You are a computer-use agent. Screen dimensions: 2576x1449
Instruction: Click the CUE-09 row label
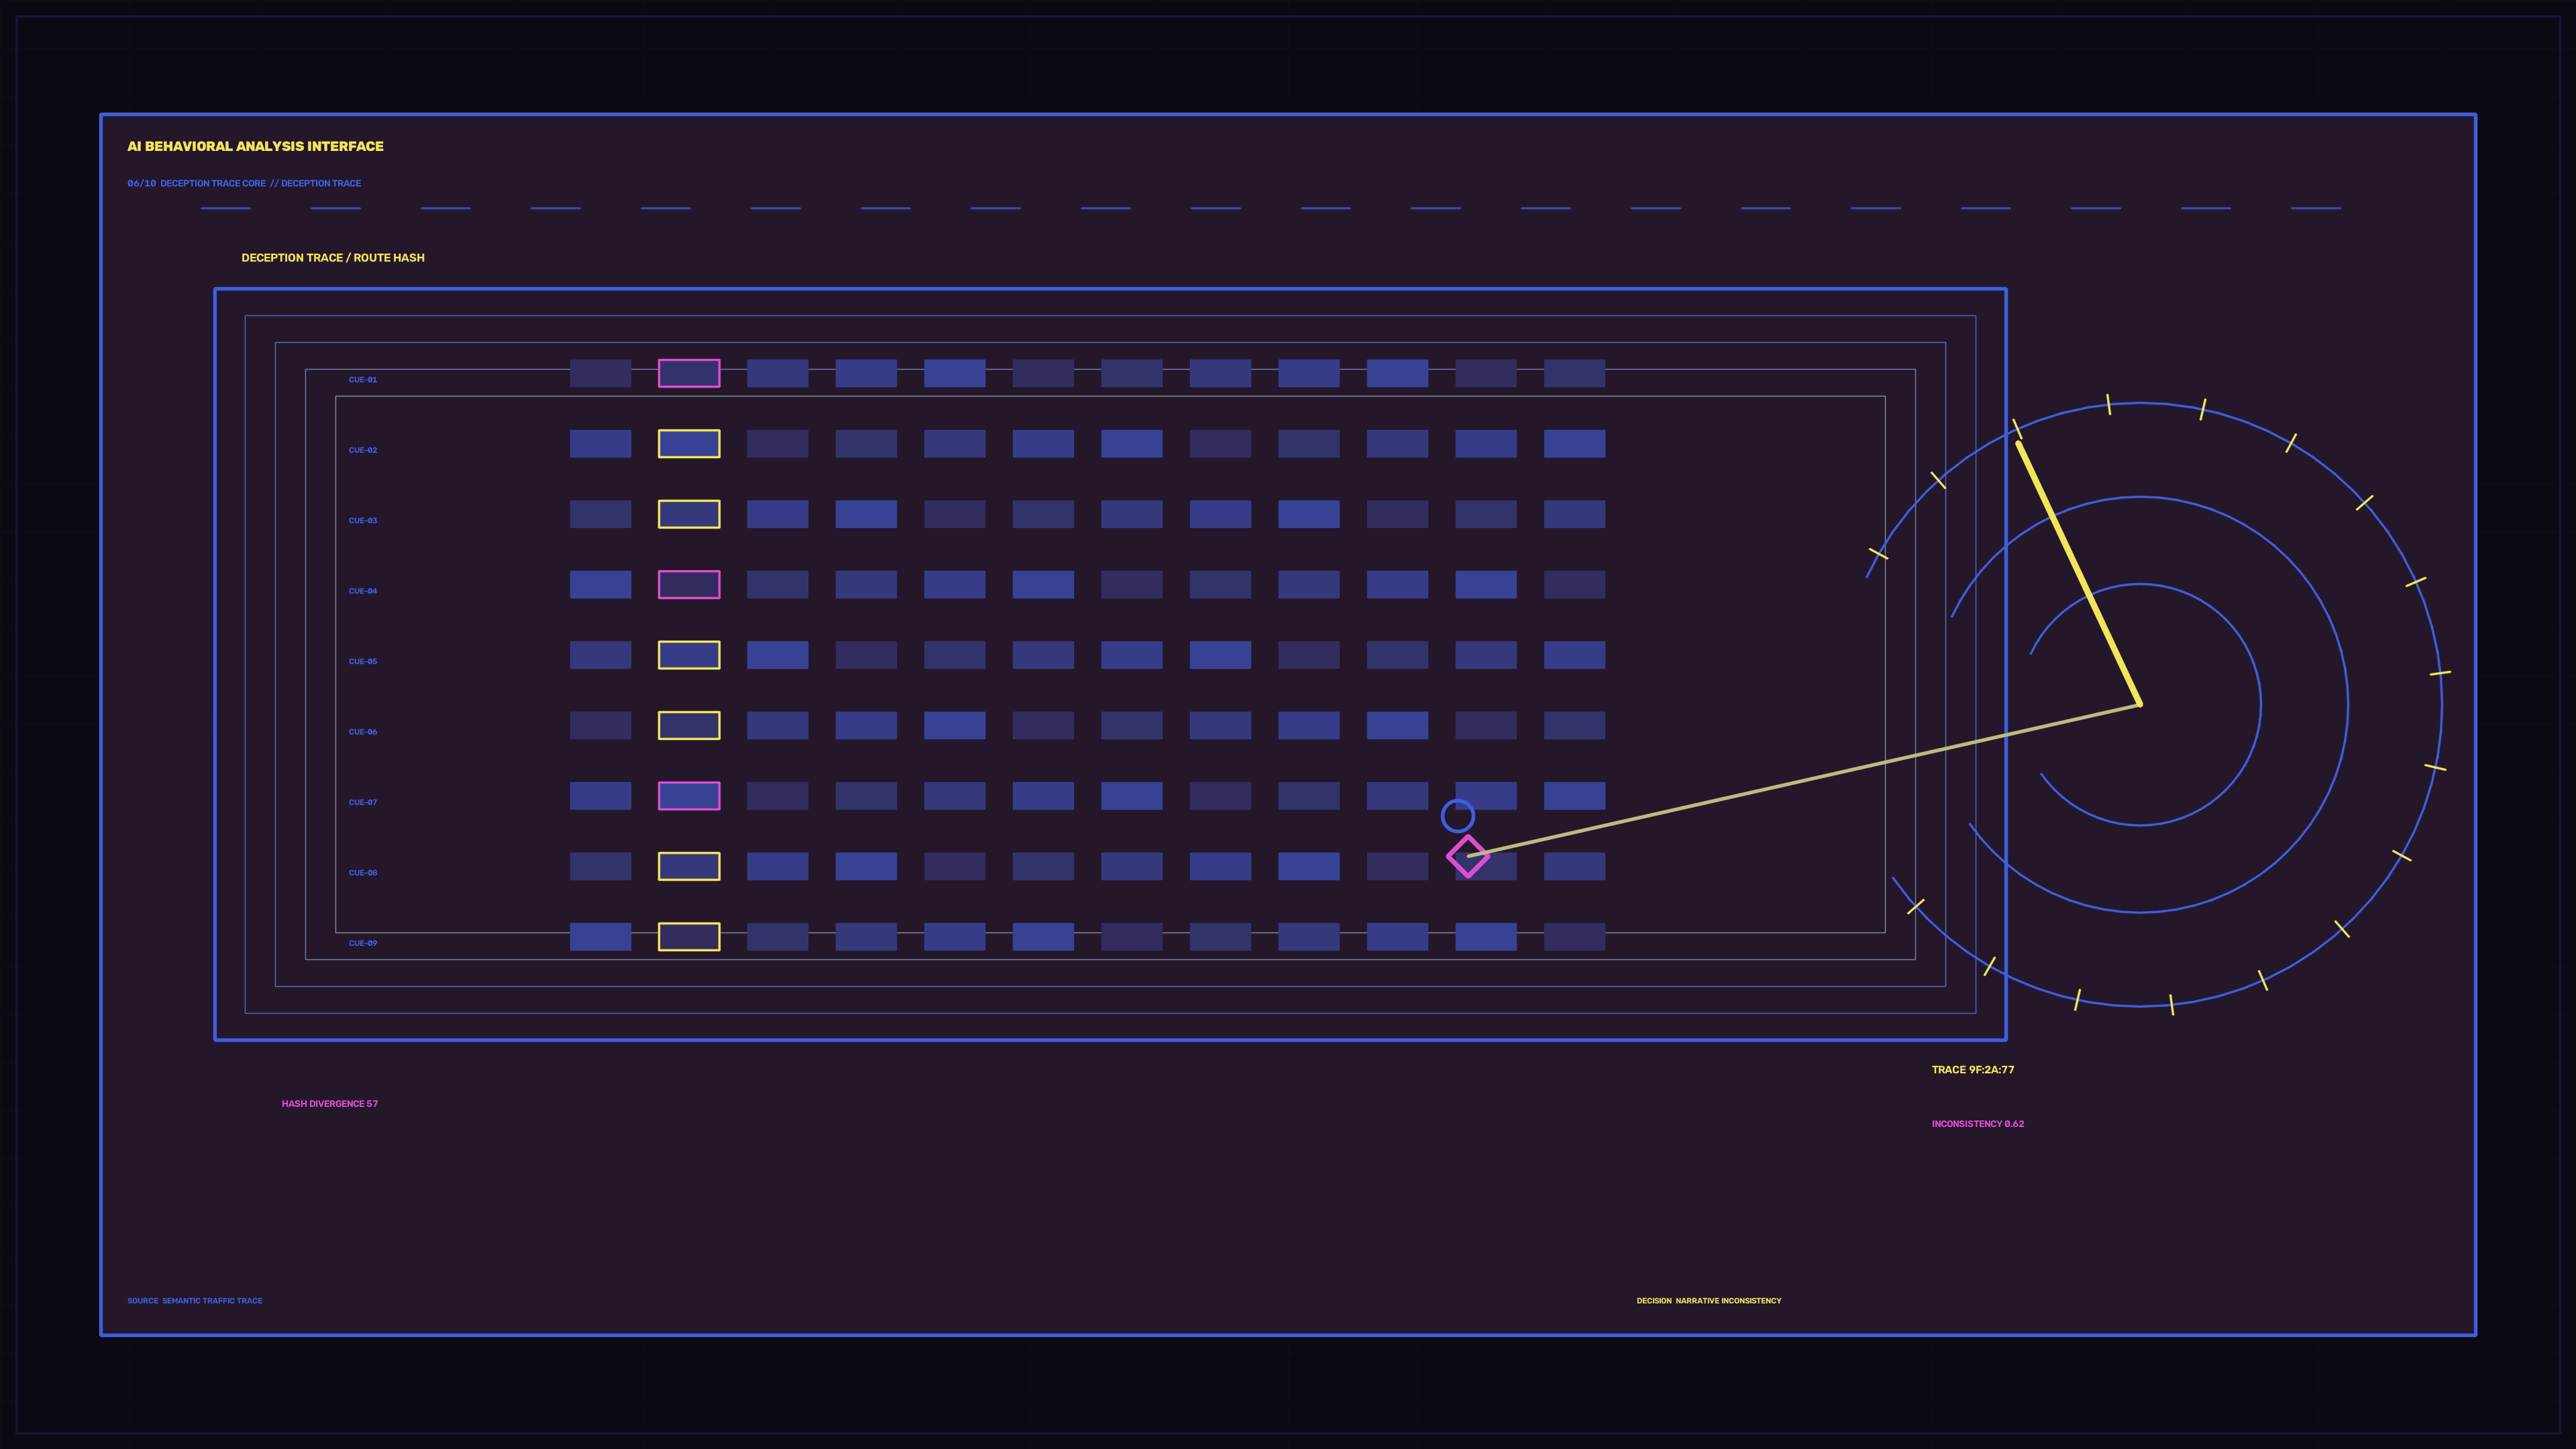coord(363,943)
